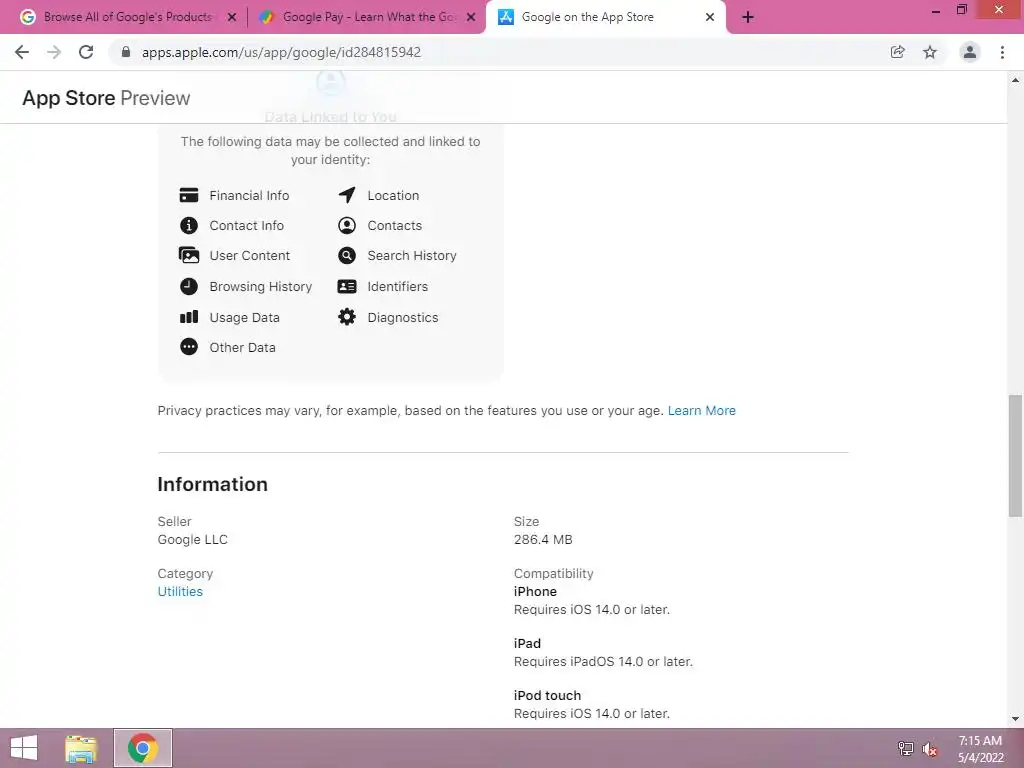Go forward in browser history
Viewport: 1024px width, 768px height.
pos(54,52)
